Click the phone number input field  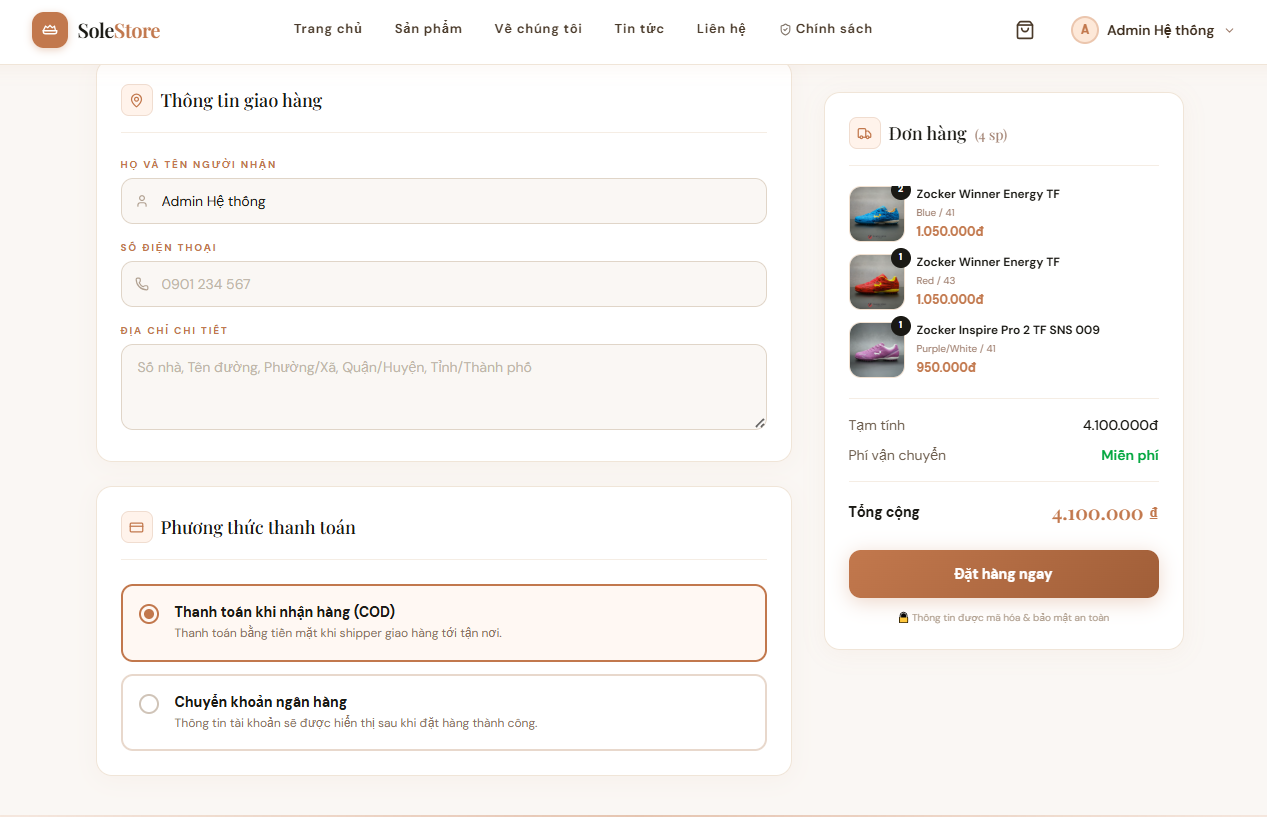pos(443,284)
